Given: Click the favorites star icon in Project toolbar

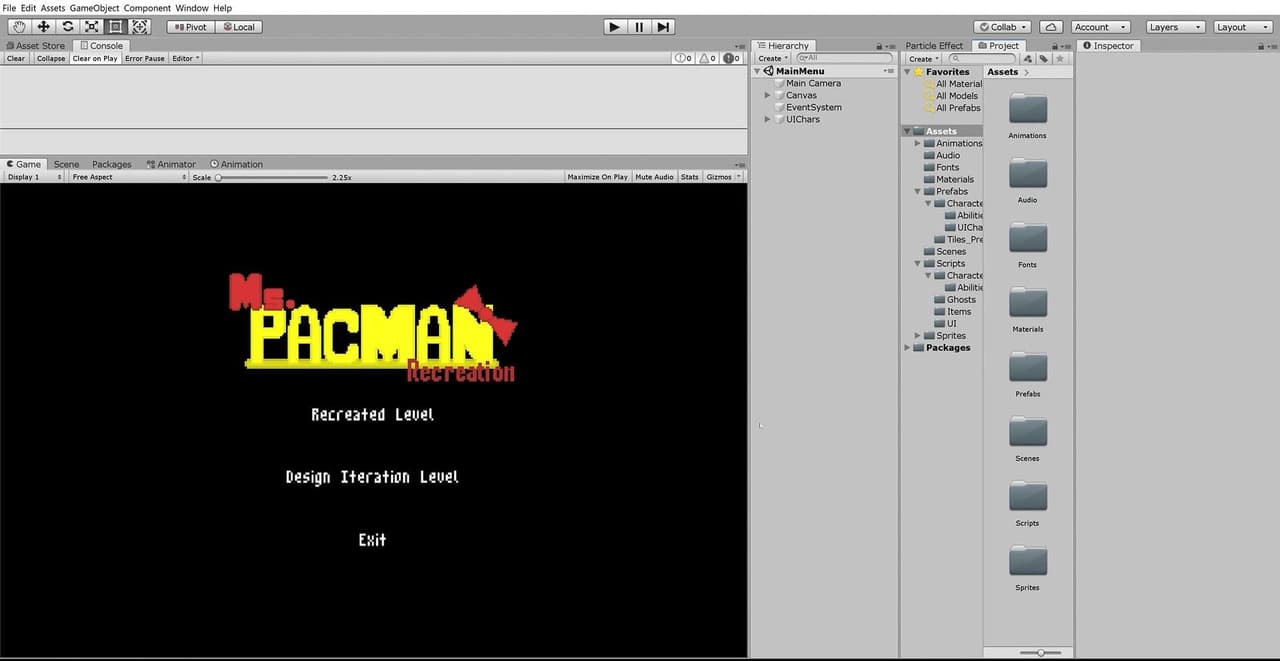Looking at the screenshot, I should coord(1060,58).
